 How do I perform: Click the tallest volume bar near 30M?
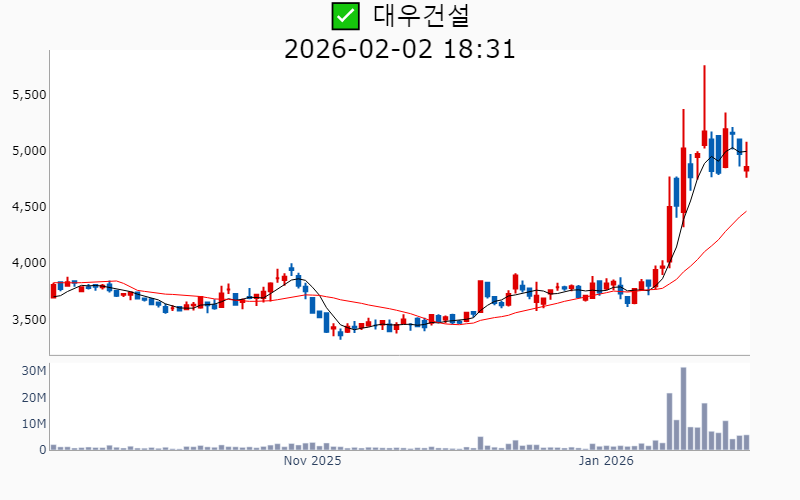point(683,408)
